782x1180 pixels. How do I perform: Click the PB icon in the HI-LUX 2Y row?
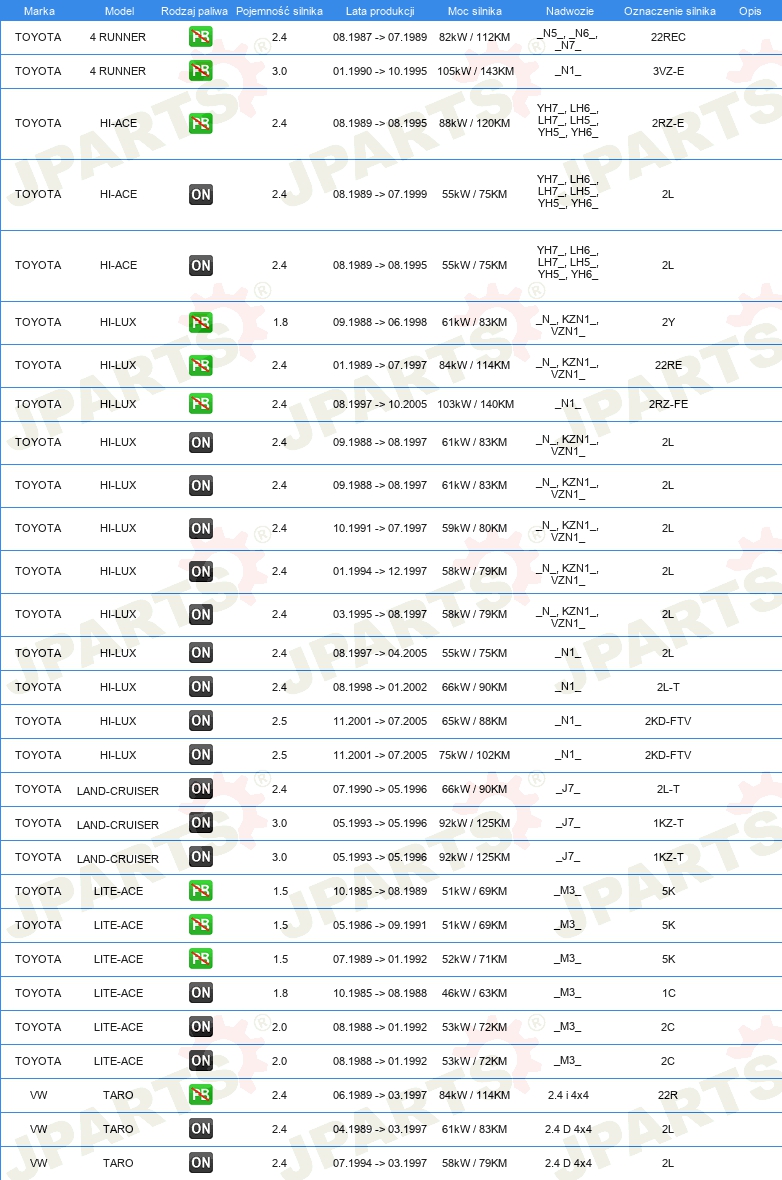[200, 322]
